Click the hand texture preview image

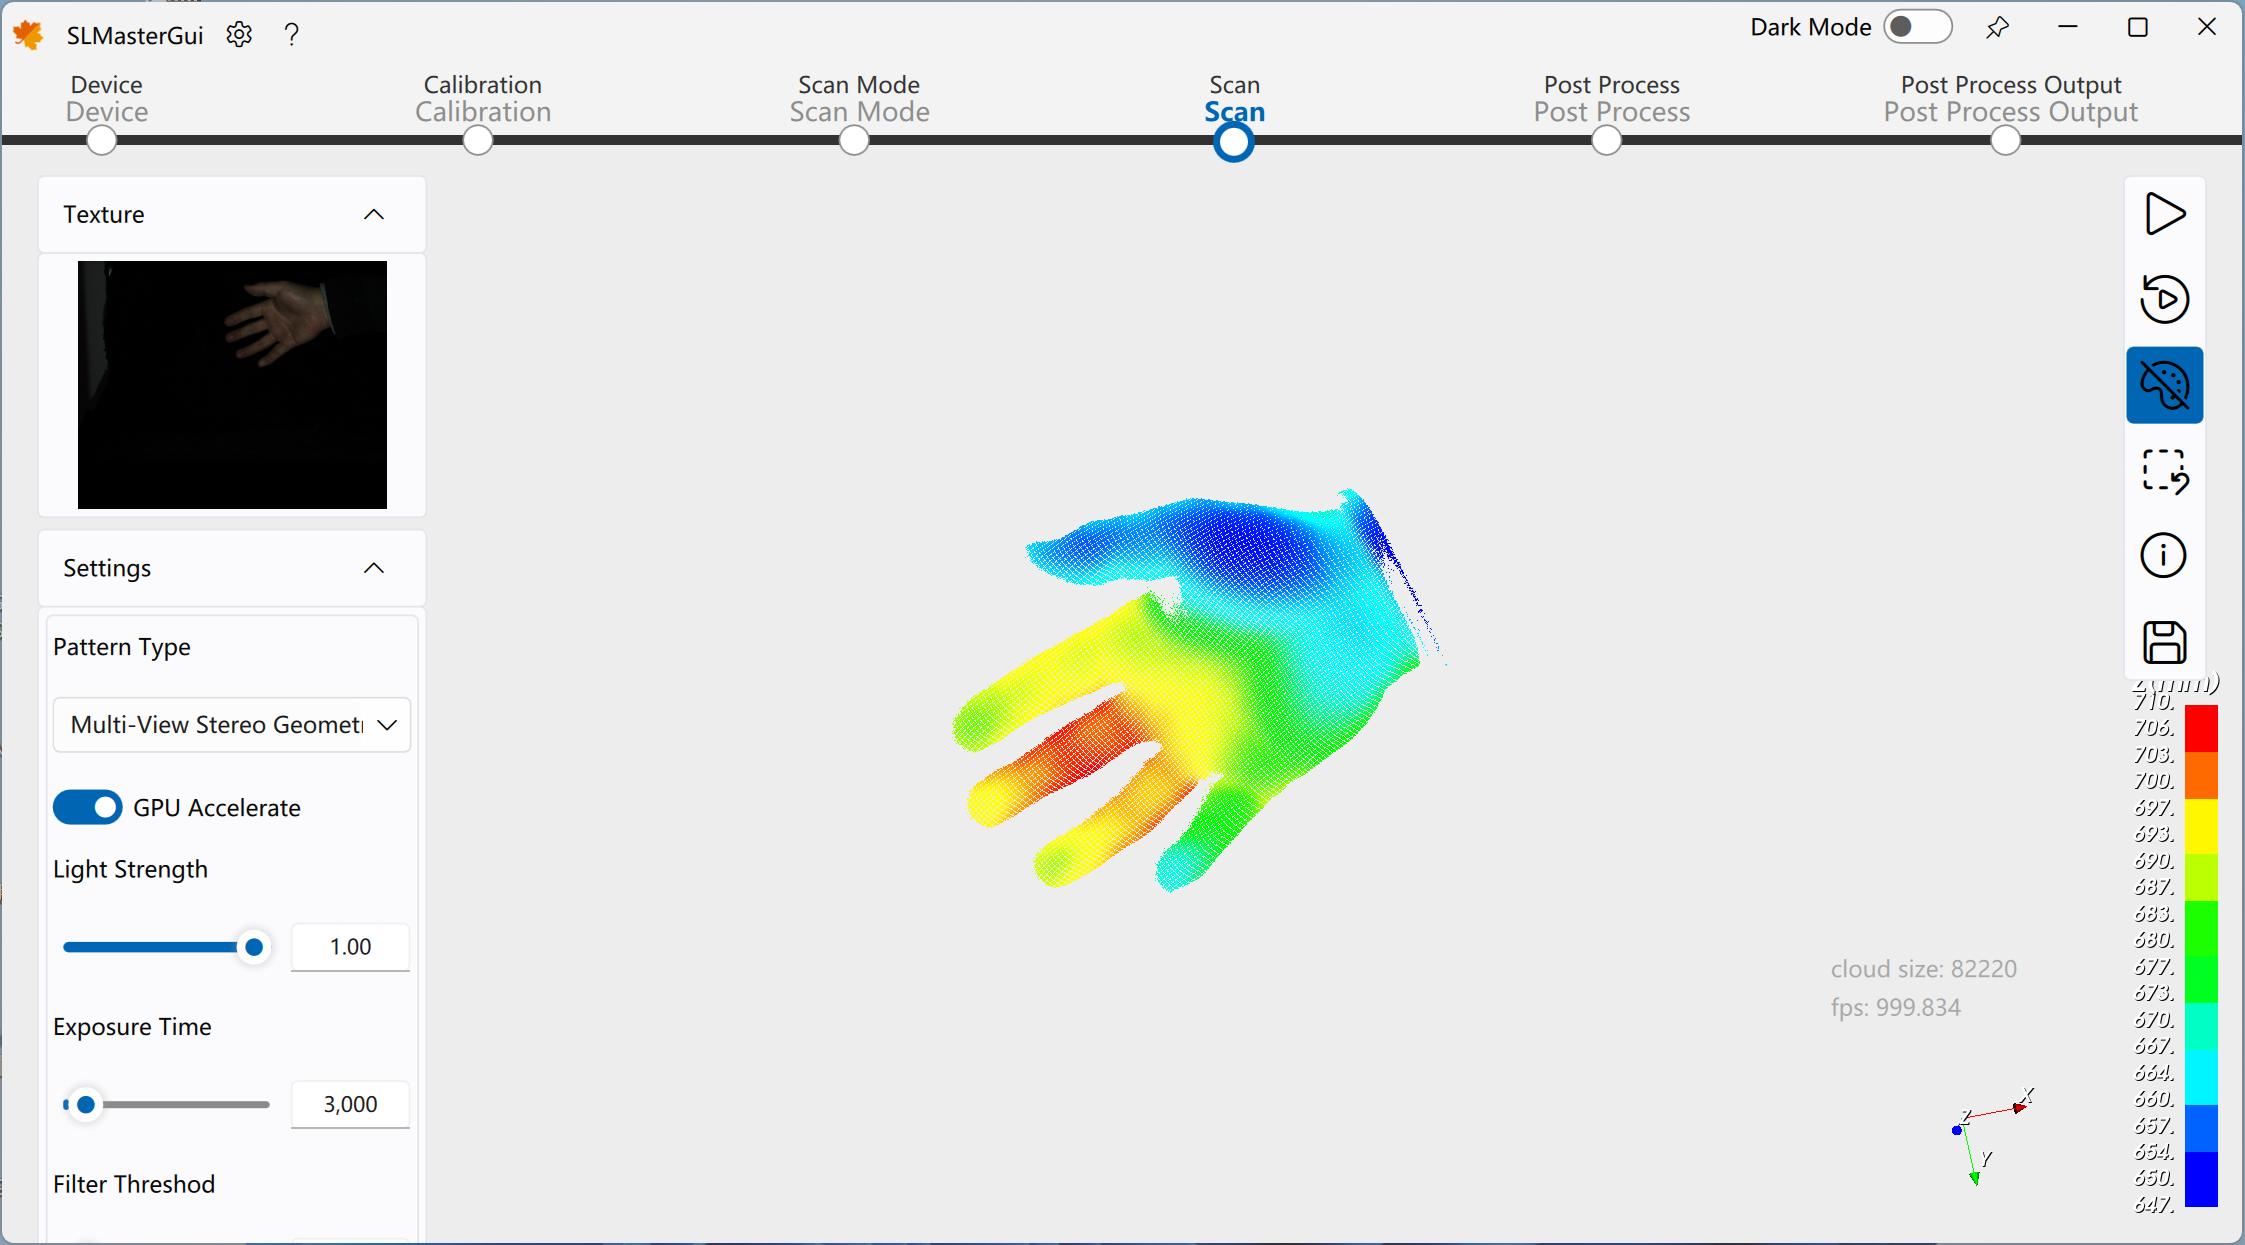tap(232, 385)
